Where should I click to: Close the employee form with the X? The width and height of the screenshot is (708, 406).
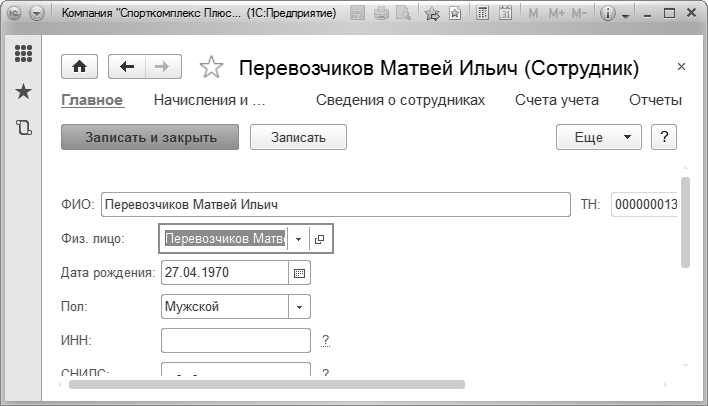click(681, 67)
